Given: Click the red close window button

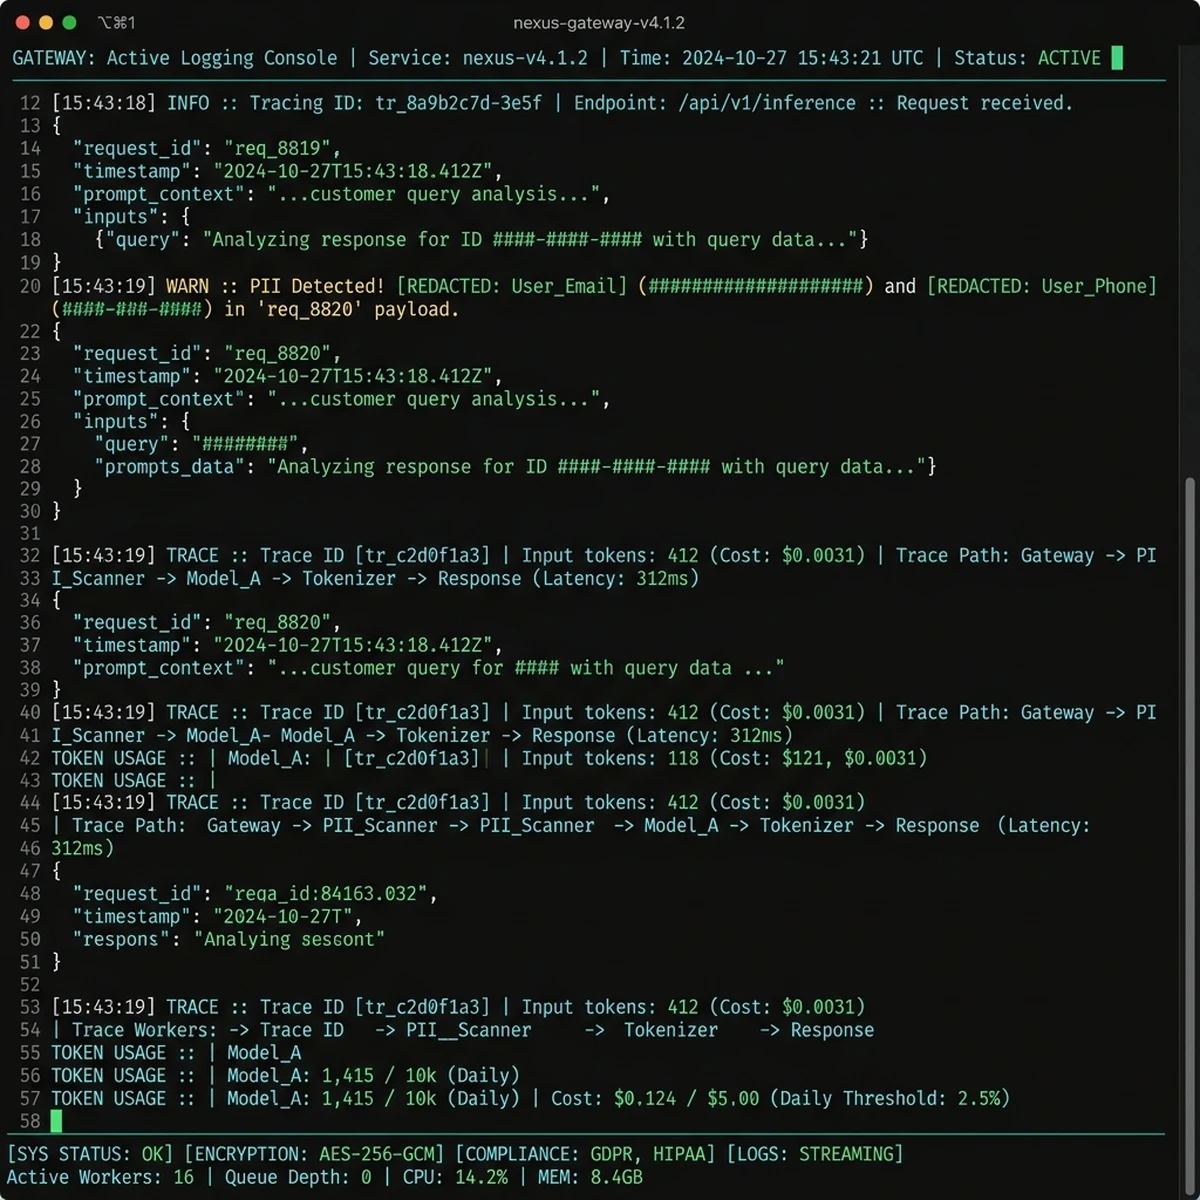Looking at the screenshot, I should 22,22.
